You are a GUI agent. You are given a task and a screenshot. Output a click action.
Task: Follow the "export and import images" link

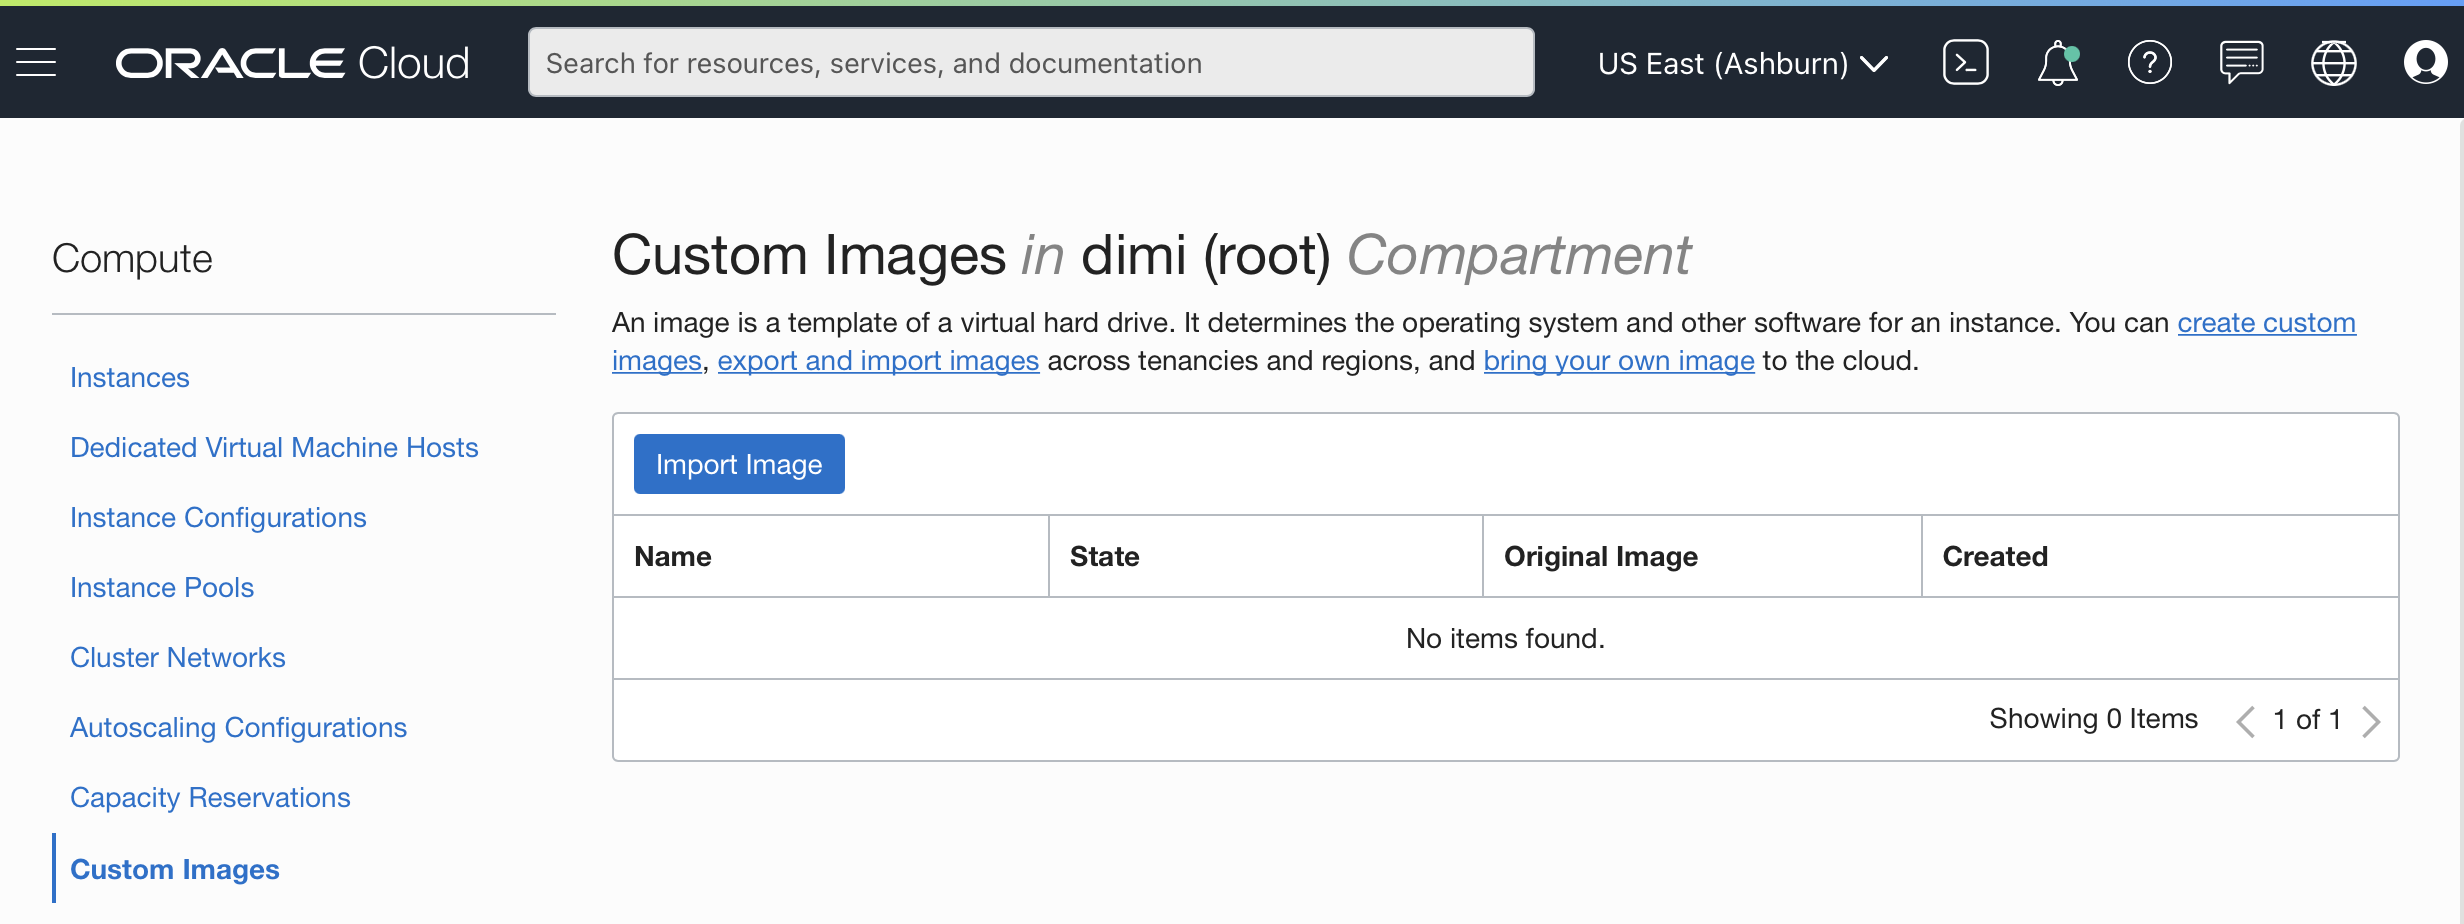tap(878, 361)
